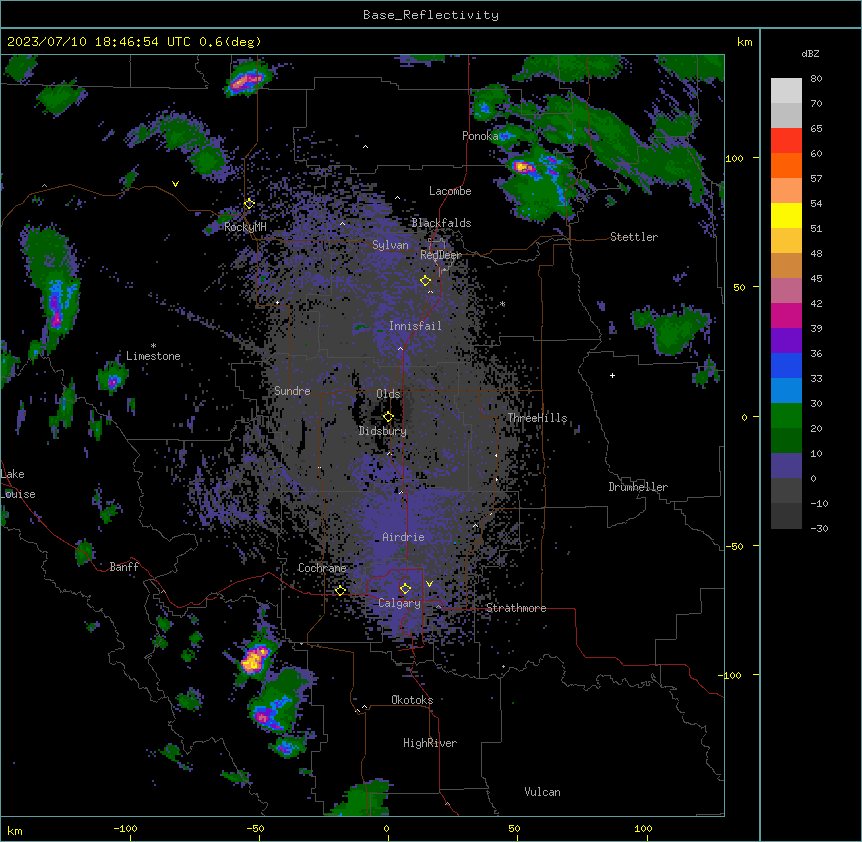The width and height of the screenshot is (862, 842).
Task: Click the yellow 51-54 dBZ legend swatch
Action: pyautogui.click(x=786, y=215)
